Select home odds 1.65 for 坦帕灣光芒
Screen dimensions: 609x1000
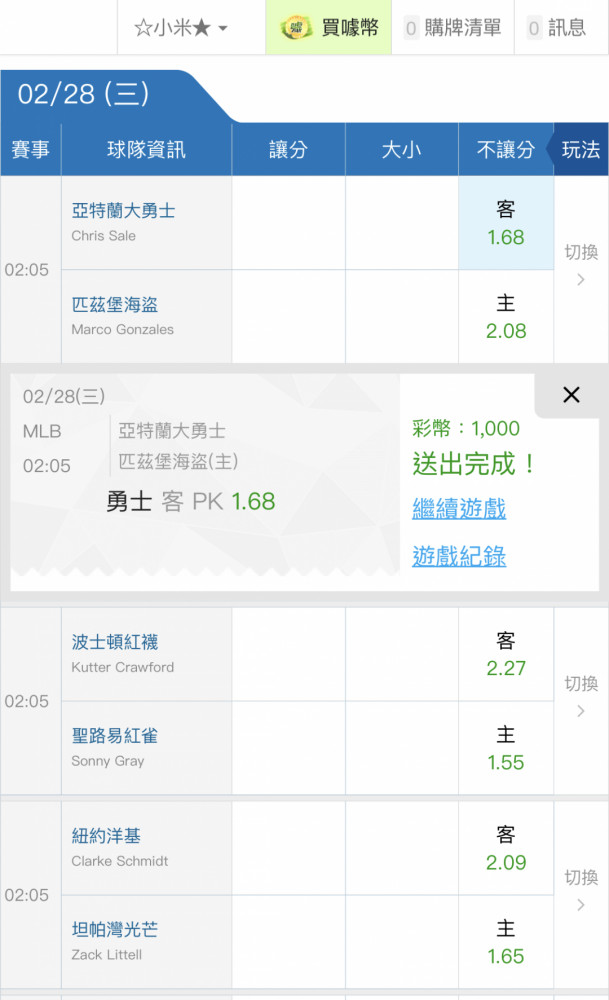click(x=506, y=942)
